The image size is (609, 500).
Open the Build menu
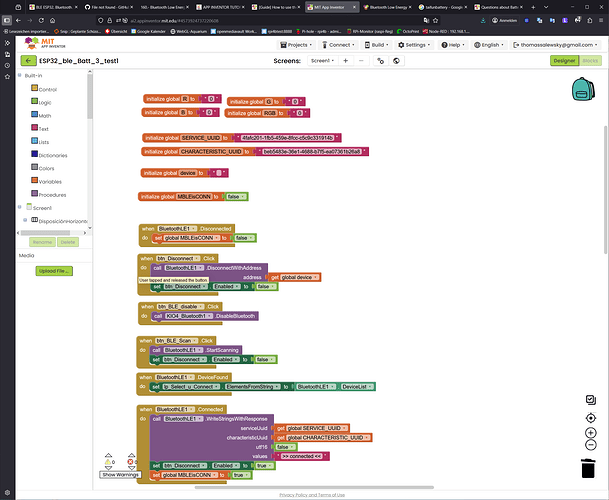376,45
